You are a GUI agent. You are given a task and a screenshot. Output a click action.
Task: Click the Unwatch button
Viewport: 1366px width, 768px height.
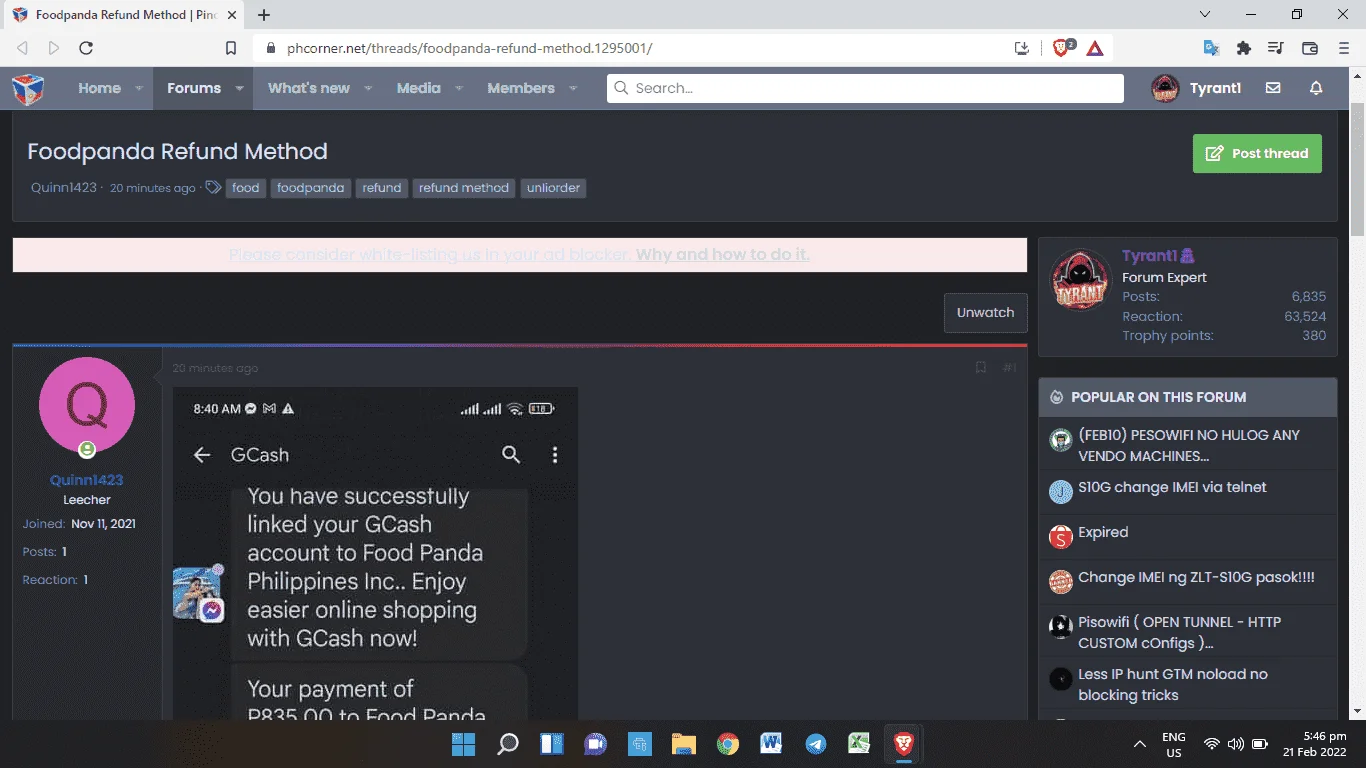pyautogui.click(x=985, y=312)
